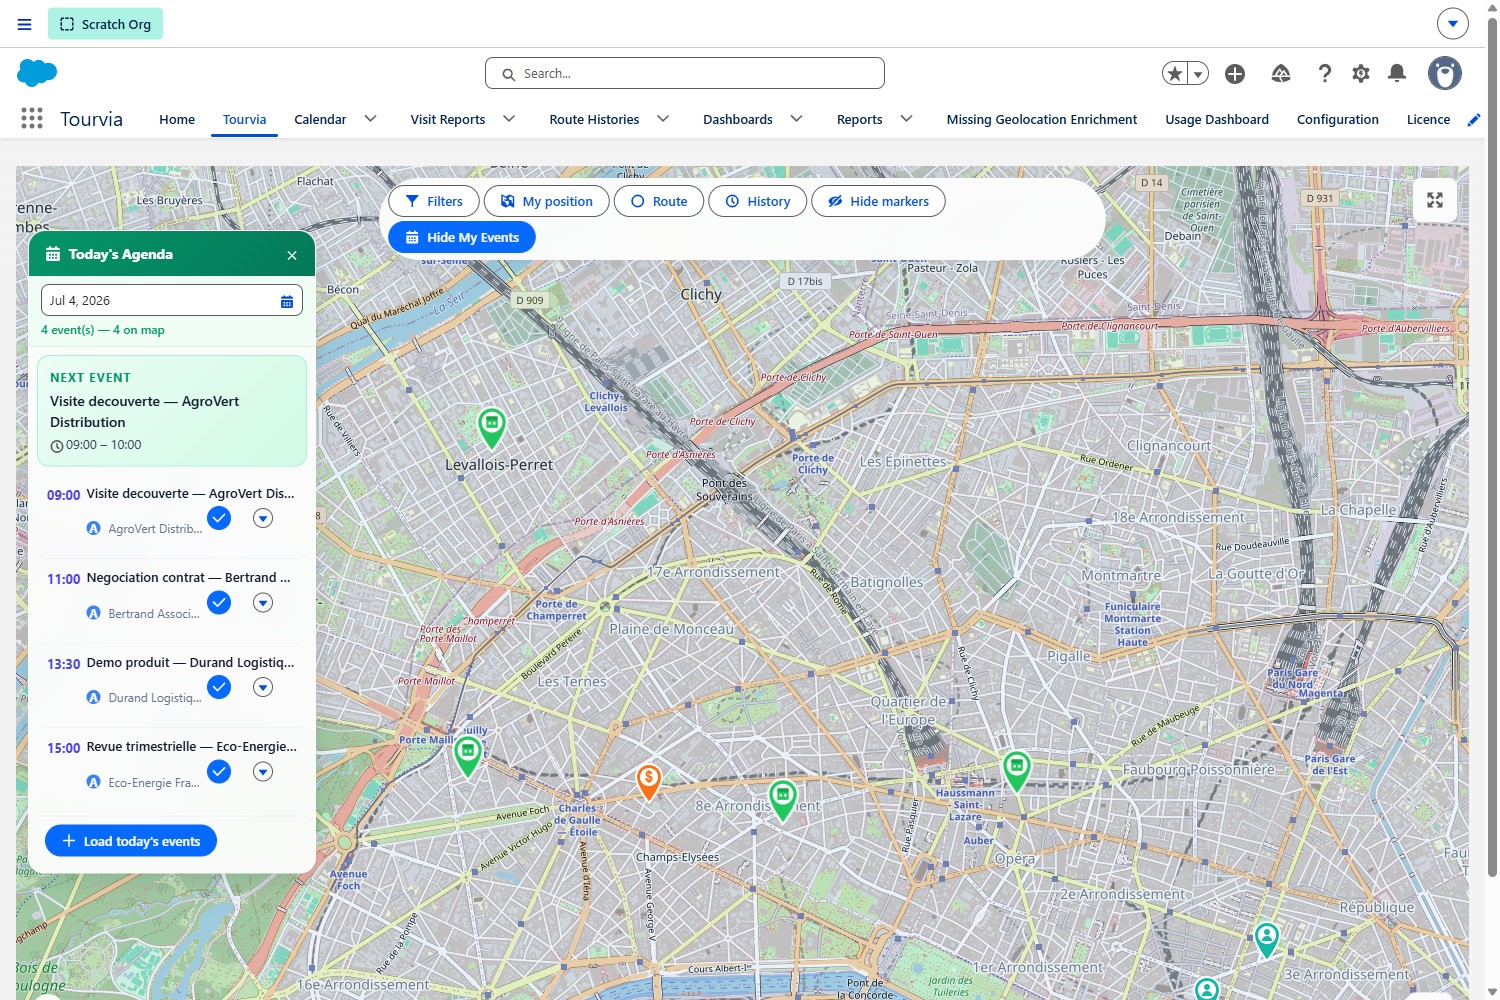Expand options for the 13:30 Demo produit event

tap(263, 687)
